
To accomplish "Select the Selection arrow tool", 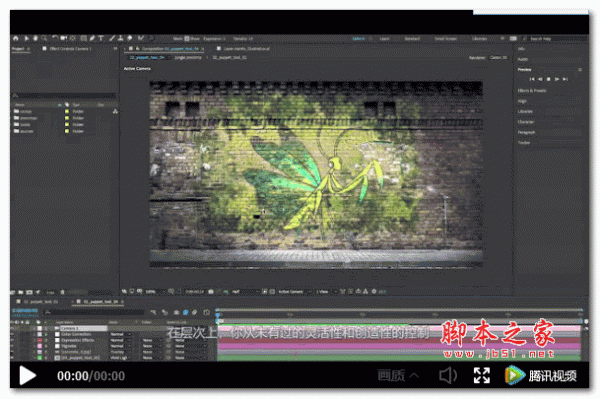I will 26,38.
